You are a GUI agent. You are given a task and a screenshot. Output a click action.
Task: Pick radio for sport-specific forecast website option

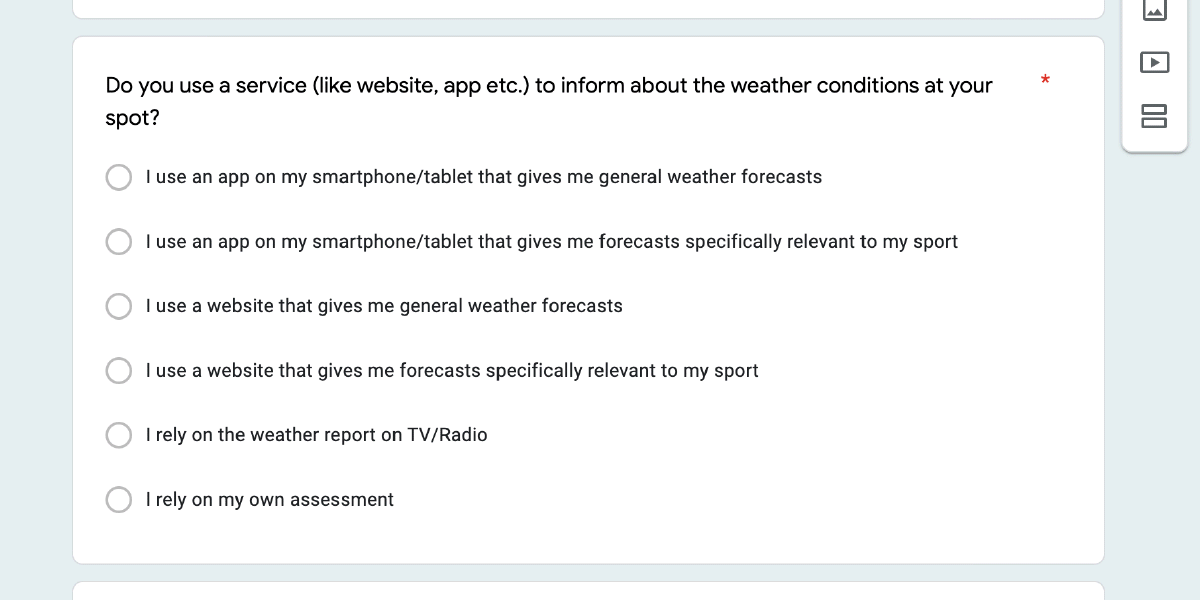tap(119, 371)
